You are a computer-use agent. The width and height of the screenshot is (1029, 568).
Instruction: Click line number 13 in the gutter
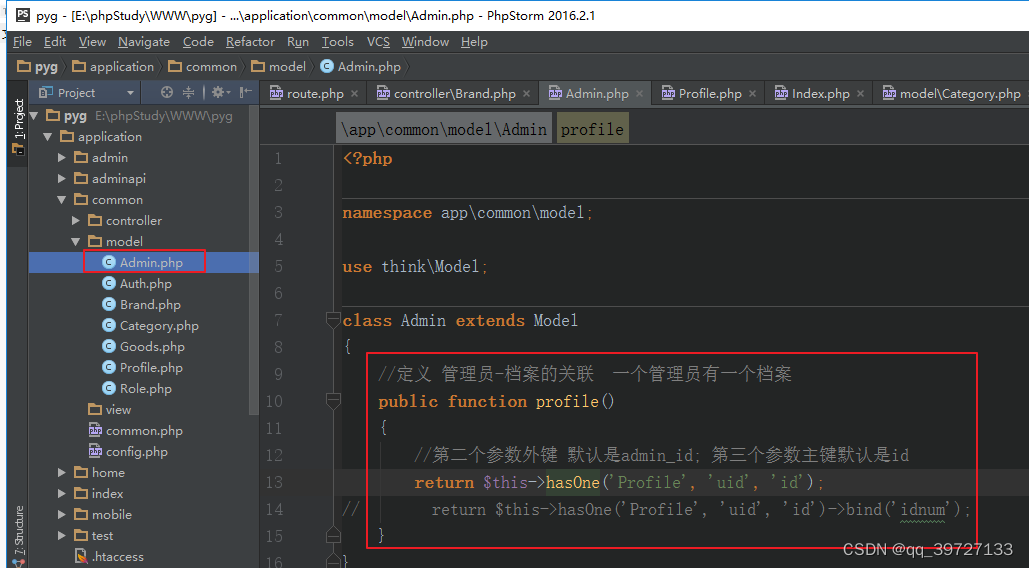(x=274, y=482)
